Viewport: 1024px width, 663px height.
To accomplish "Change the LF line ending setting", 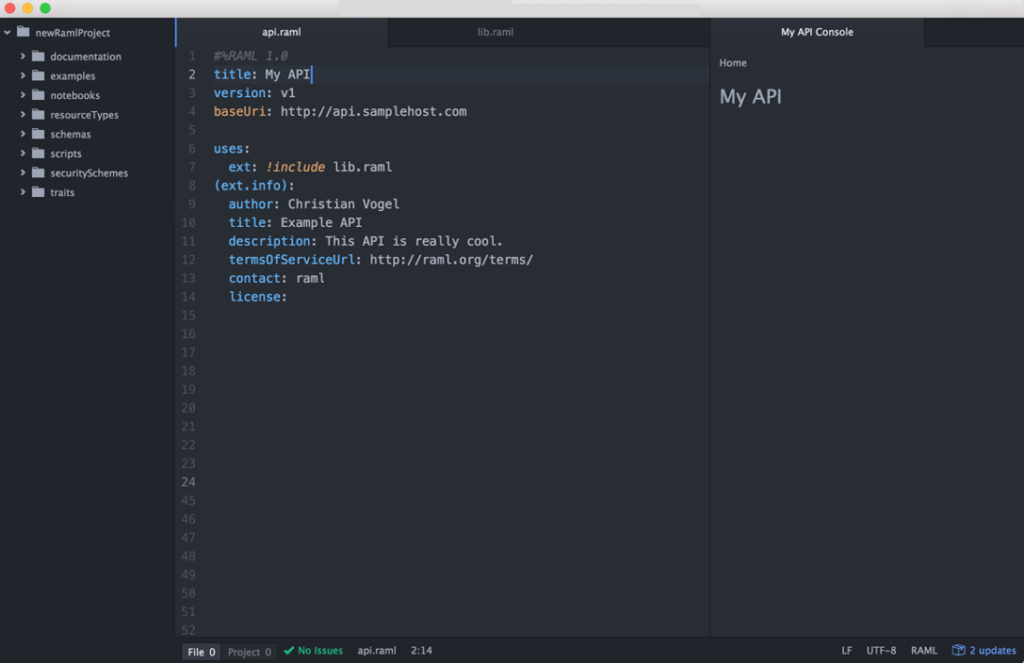I will pyautogui.click(x=846, y=651).
